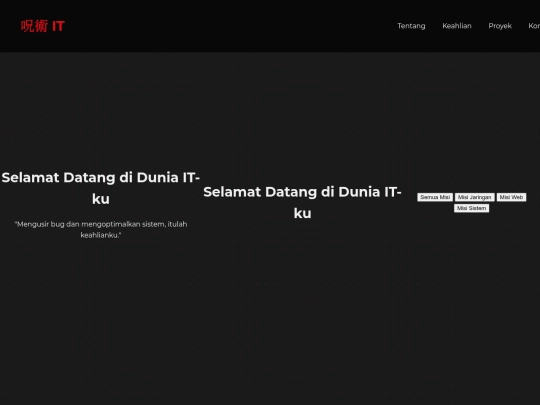Choose the Misi Web filter

tap(511, 197)
